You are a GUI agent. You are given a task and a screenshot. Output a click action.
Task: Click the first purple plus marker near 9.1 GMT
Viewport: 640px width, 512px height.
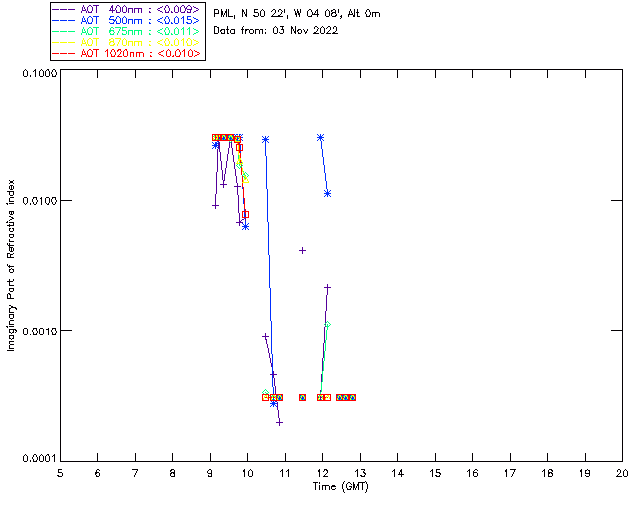click(216, 206)
